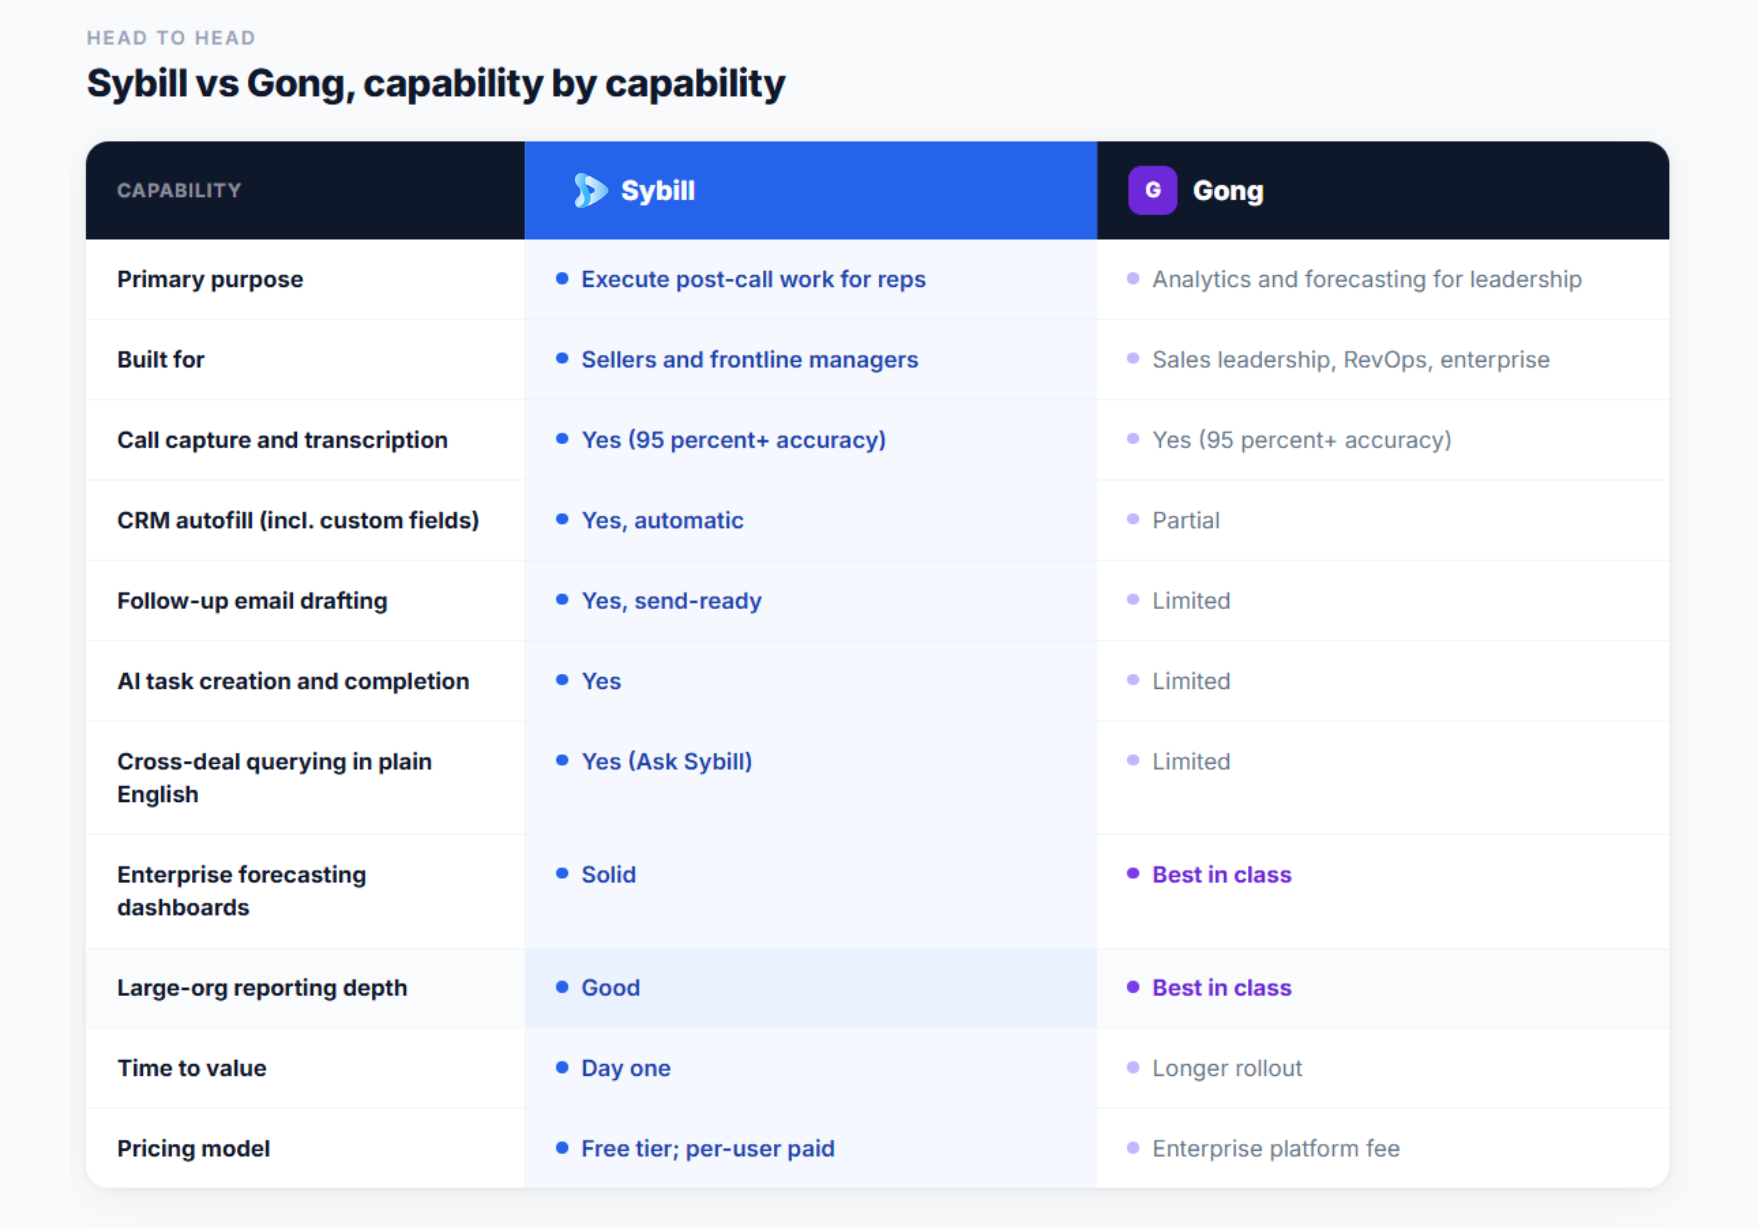Select 'Large-org reporting depth' label

[262, 988]
